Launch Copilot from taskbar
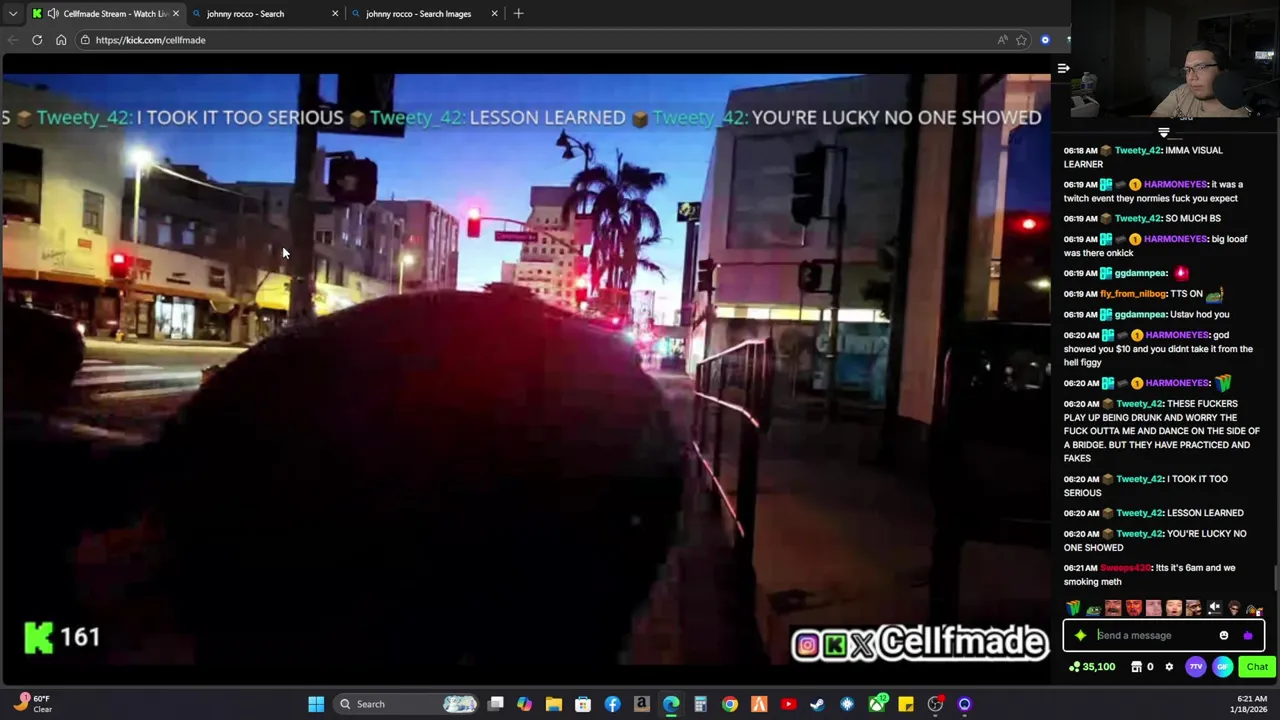 coord(524,704)
